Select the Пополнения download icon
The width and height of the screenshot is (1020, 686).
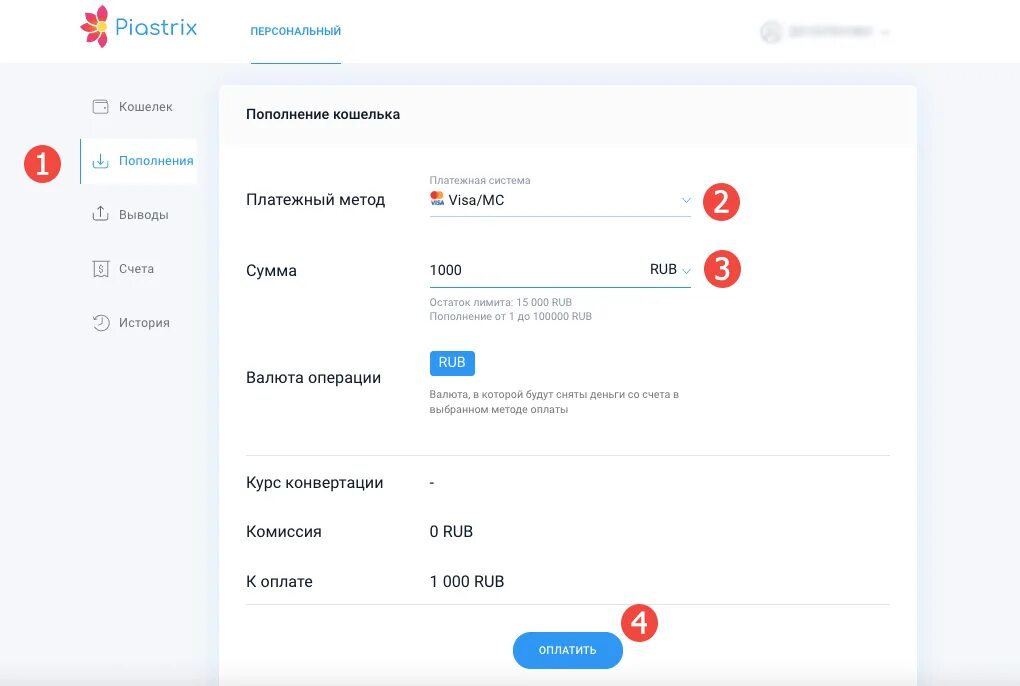pyautogui.click(x=100, y=161)
